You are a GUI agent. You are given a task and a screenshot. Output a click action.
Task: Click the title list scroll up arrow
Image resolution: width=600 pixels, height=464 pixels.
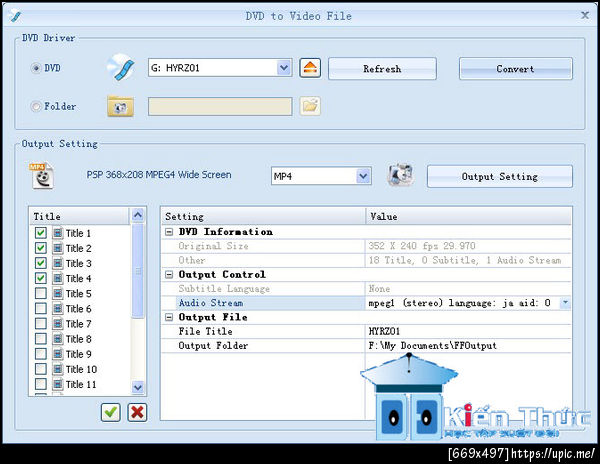tap(138, 215)
